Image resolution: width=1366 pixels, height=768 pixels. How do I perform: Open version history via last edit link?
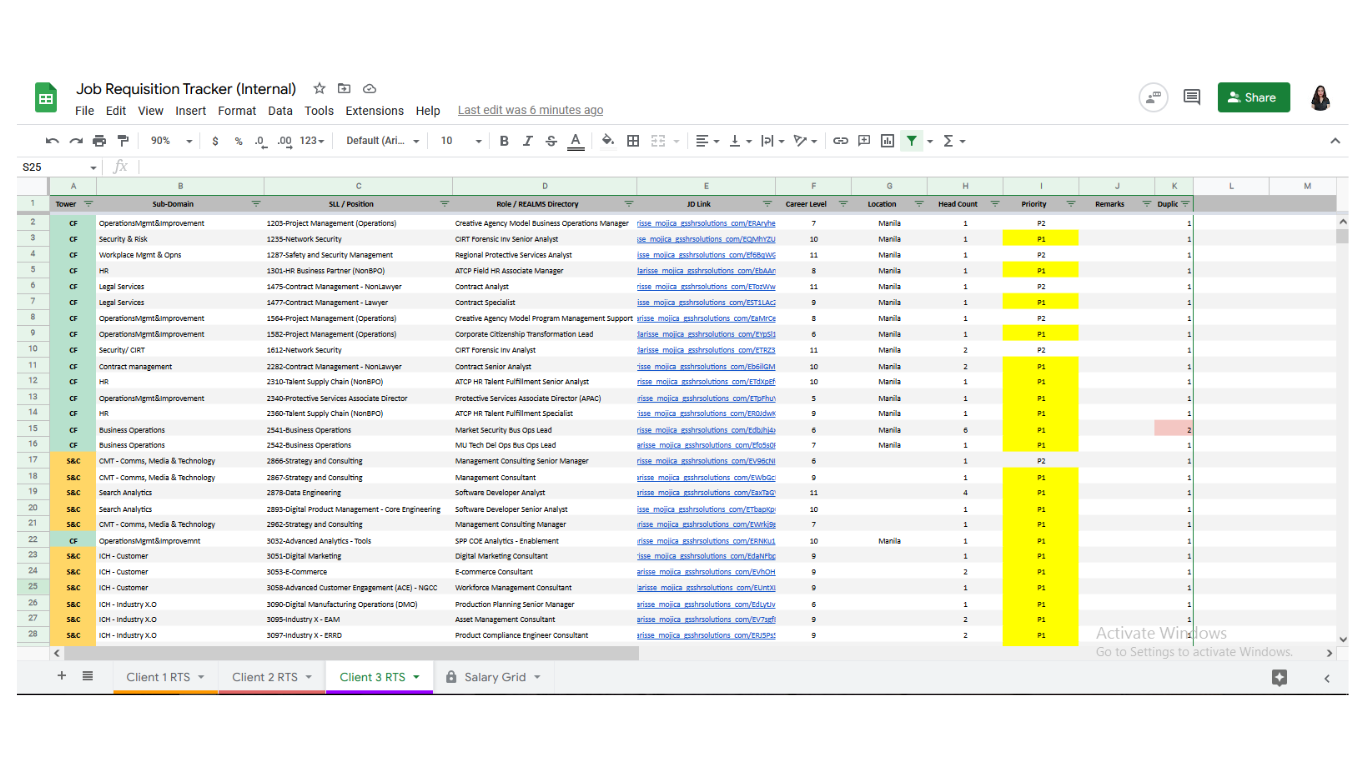pos(530,111)
